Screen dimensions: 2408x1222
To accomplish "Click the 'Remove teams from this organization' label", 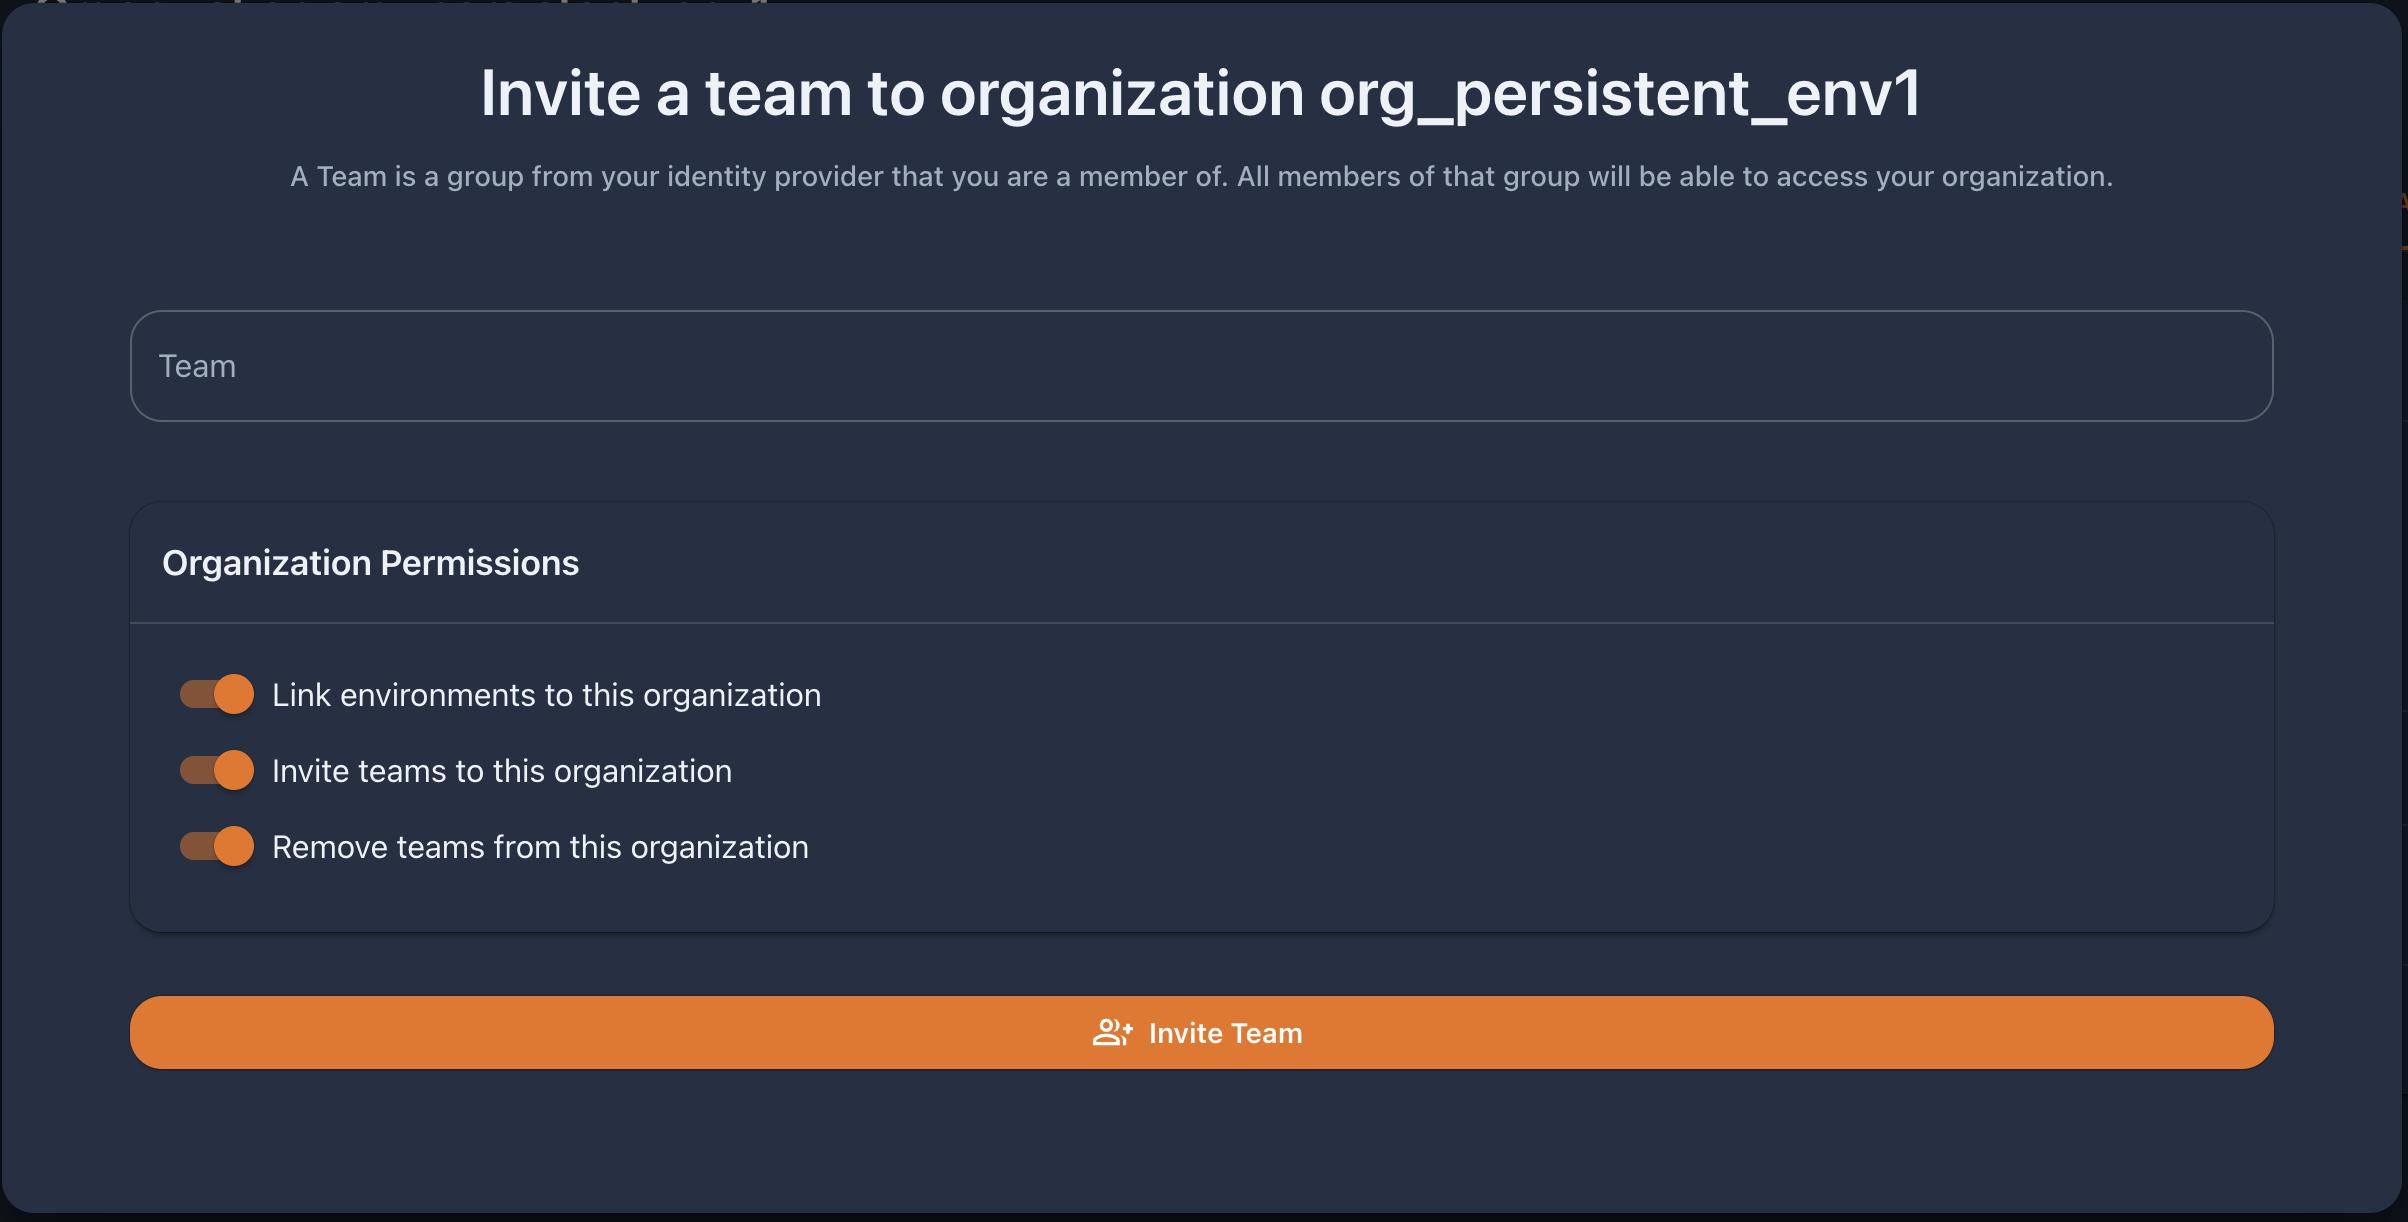I will point(540,847).
